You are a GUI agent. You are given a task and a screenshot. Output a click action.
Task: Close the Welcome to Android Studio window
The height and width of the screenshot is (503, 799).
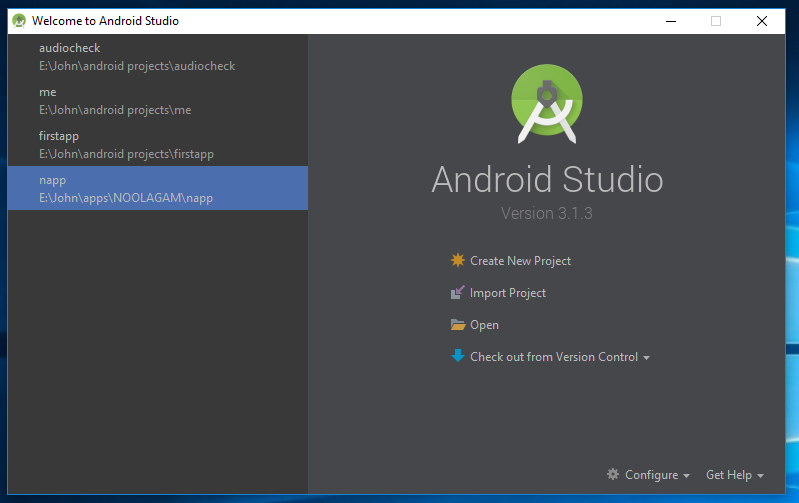click(762, 21)
